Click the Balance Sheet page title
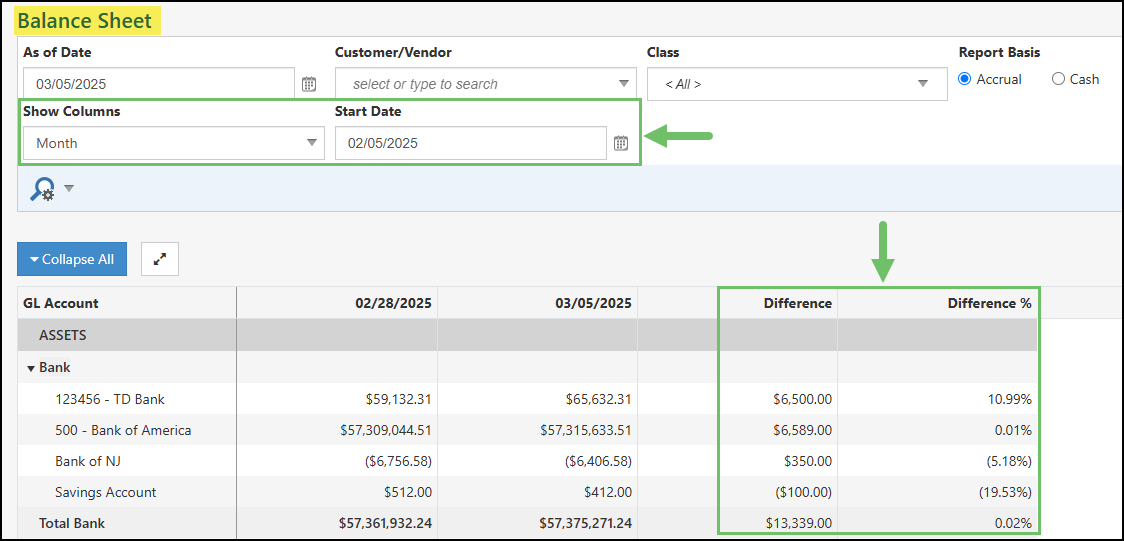 [85, 21]
